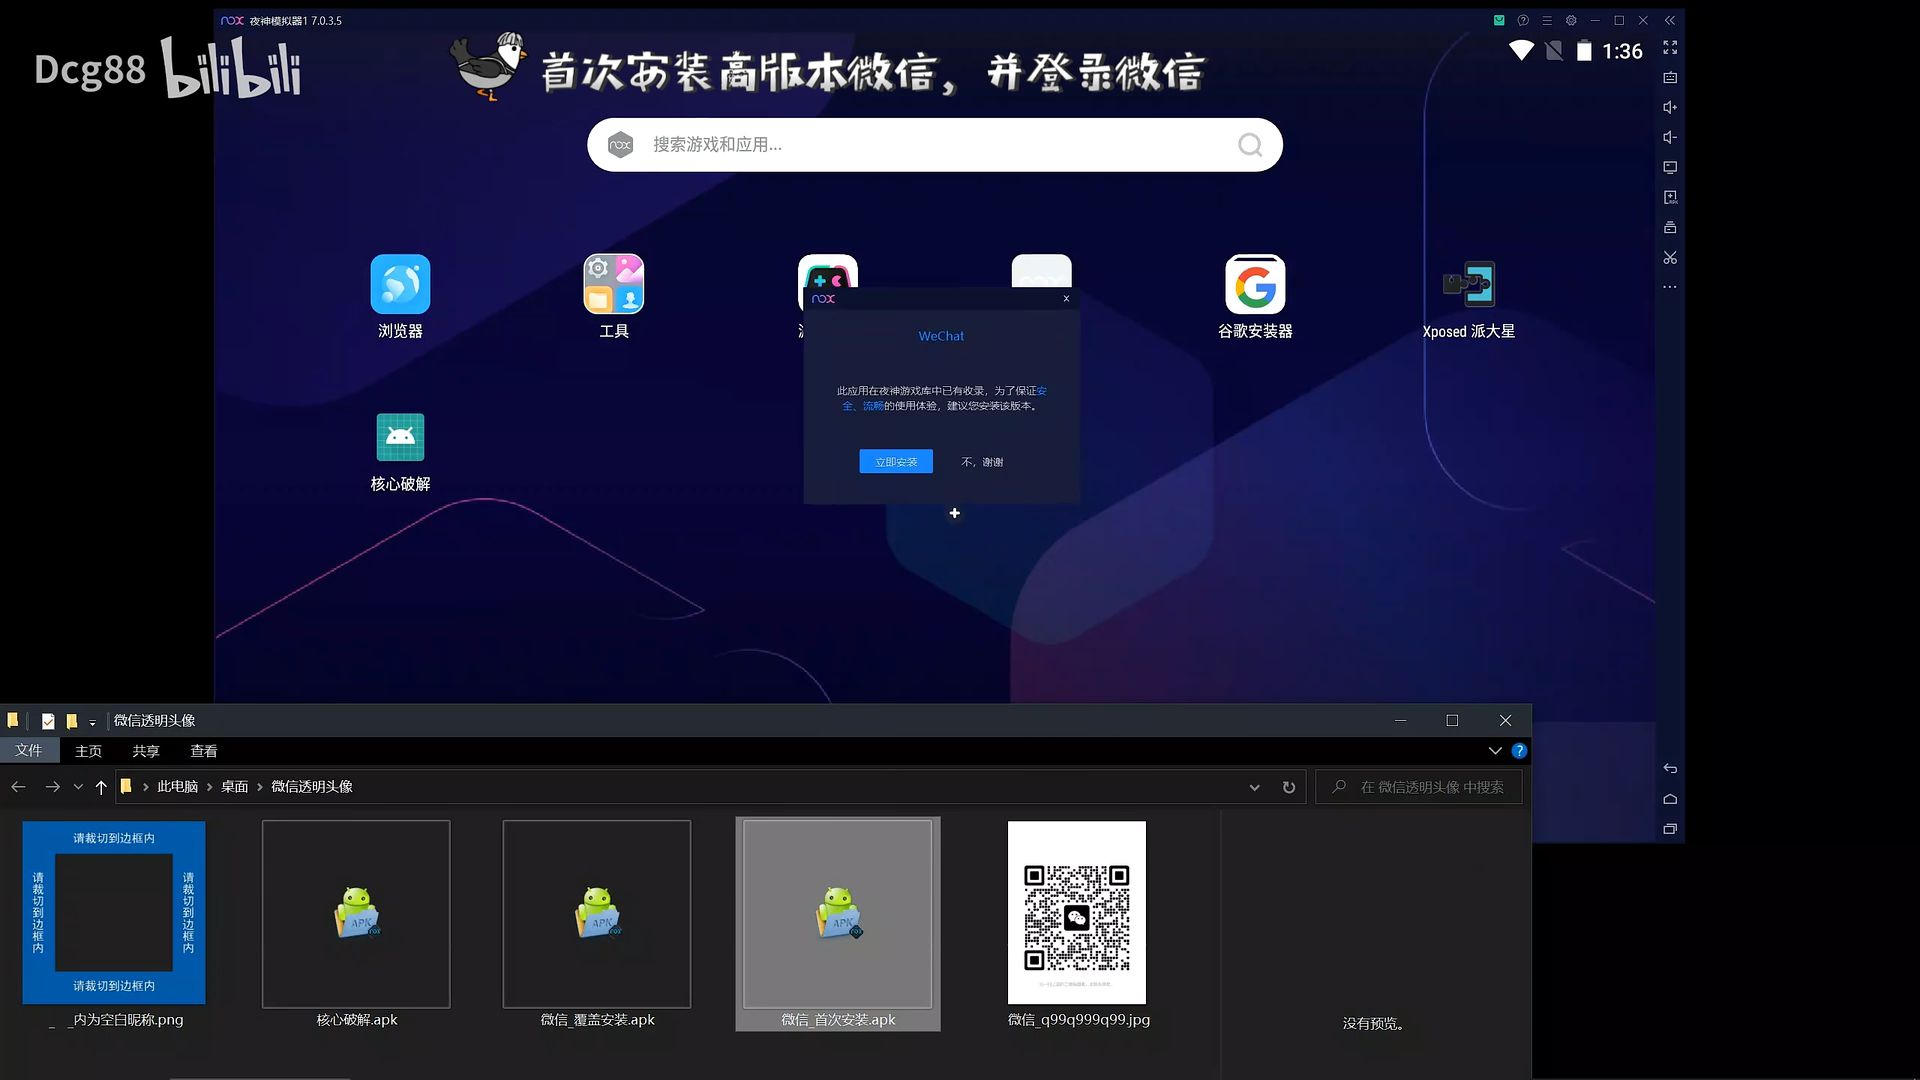This screenshot has width=1920, height=1080.
Task: Click the Add APK icon in Nox sidebar
Action: click(1670, 198)
